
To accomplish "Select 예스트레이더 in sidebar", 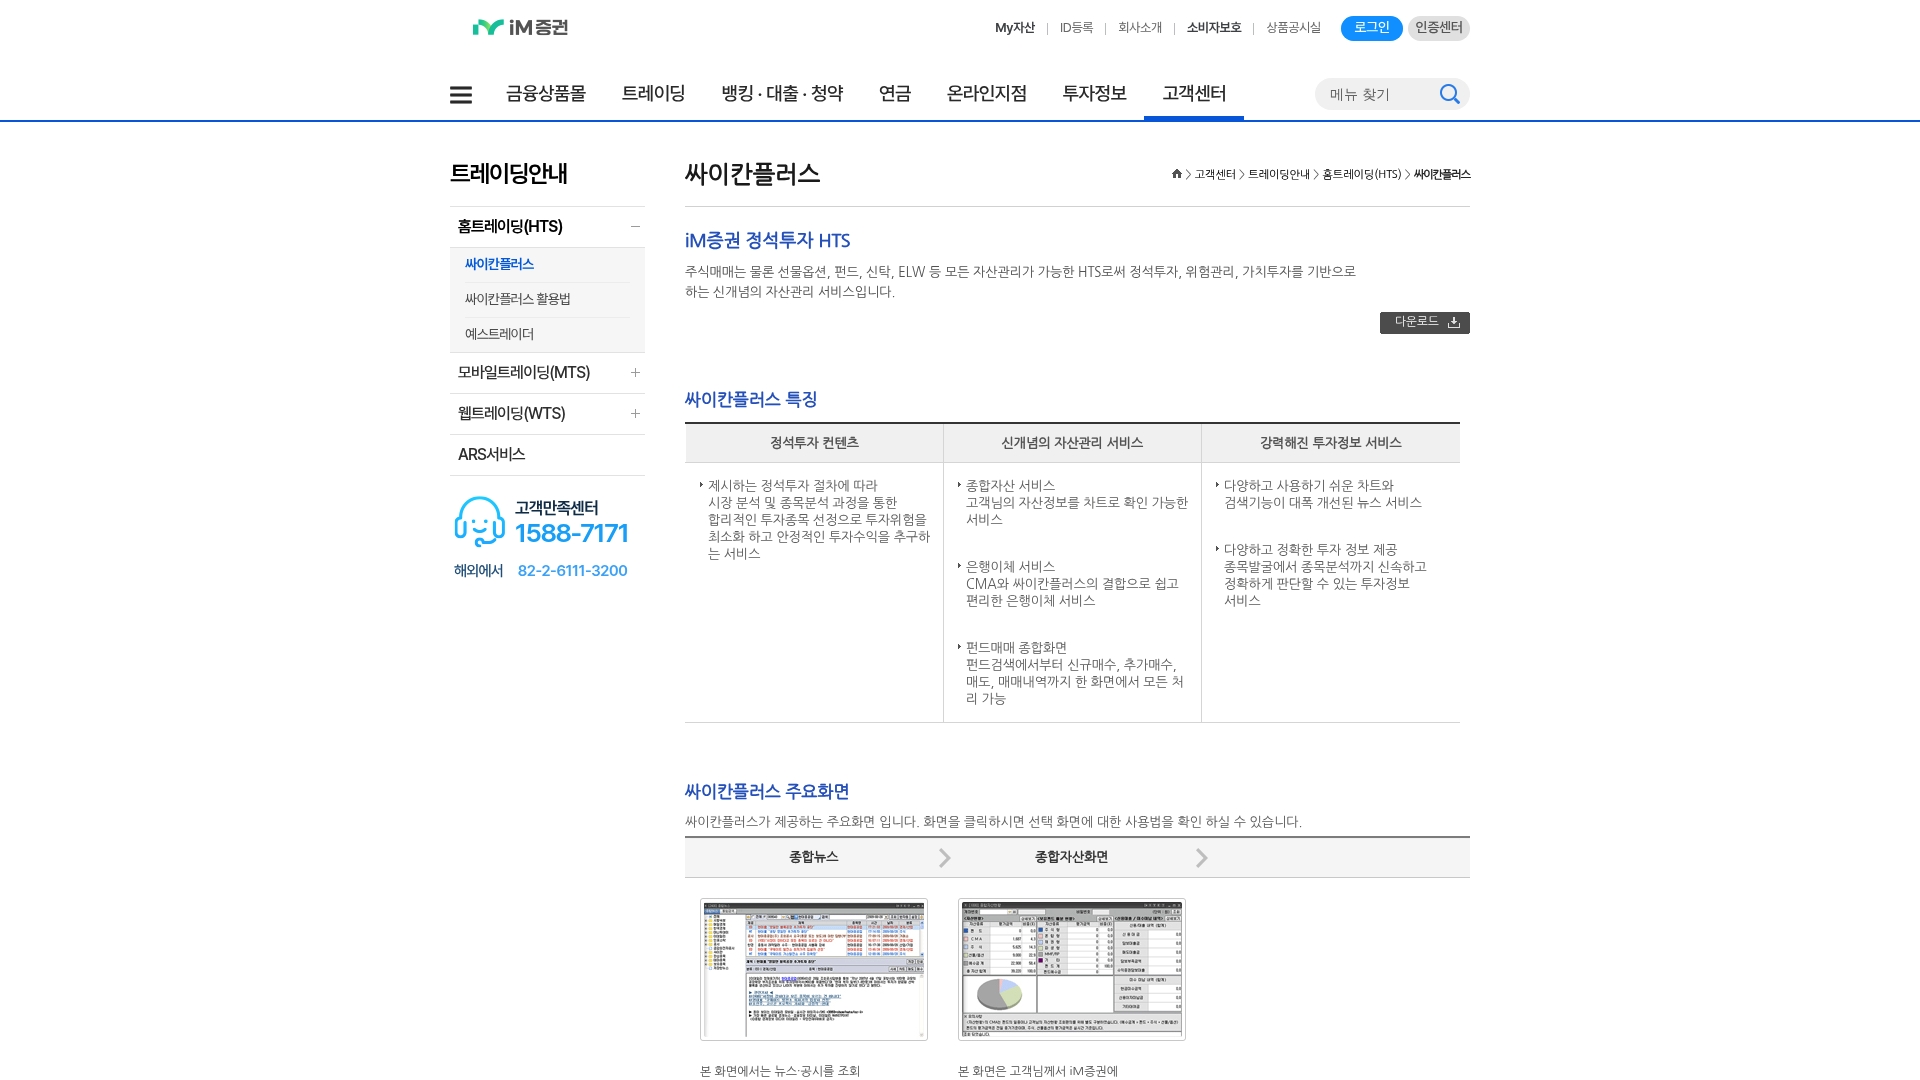I will pyautogui.click(x=499, y=334).
